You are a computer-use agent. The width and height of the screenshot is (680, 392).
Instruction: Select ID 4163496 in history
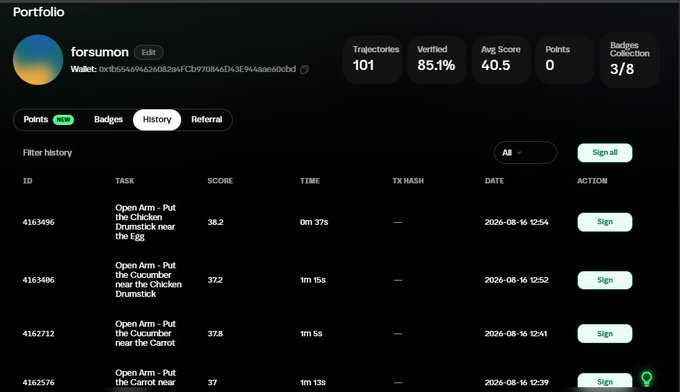39,222
